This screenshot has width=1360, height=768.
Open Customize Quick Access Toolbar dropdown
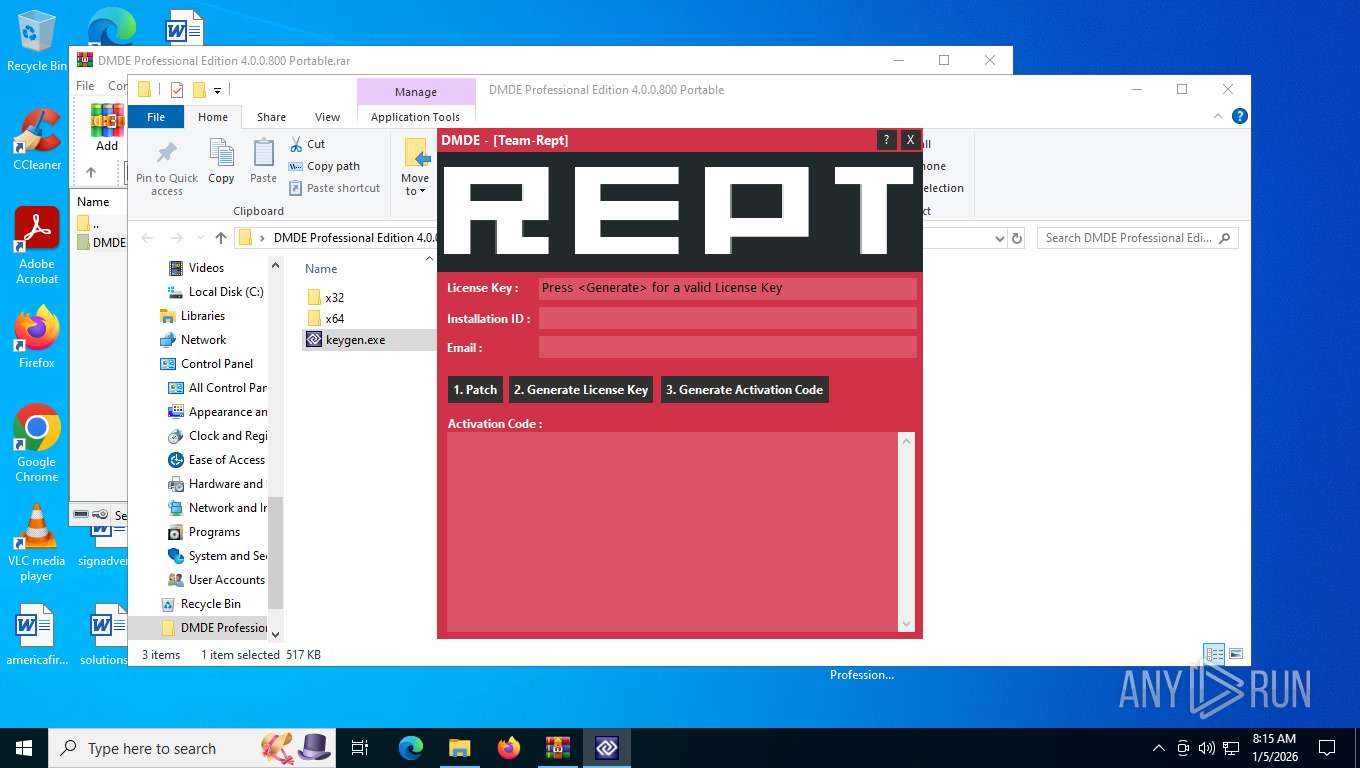coord(217,90)
